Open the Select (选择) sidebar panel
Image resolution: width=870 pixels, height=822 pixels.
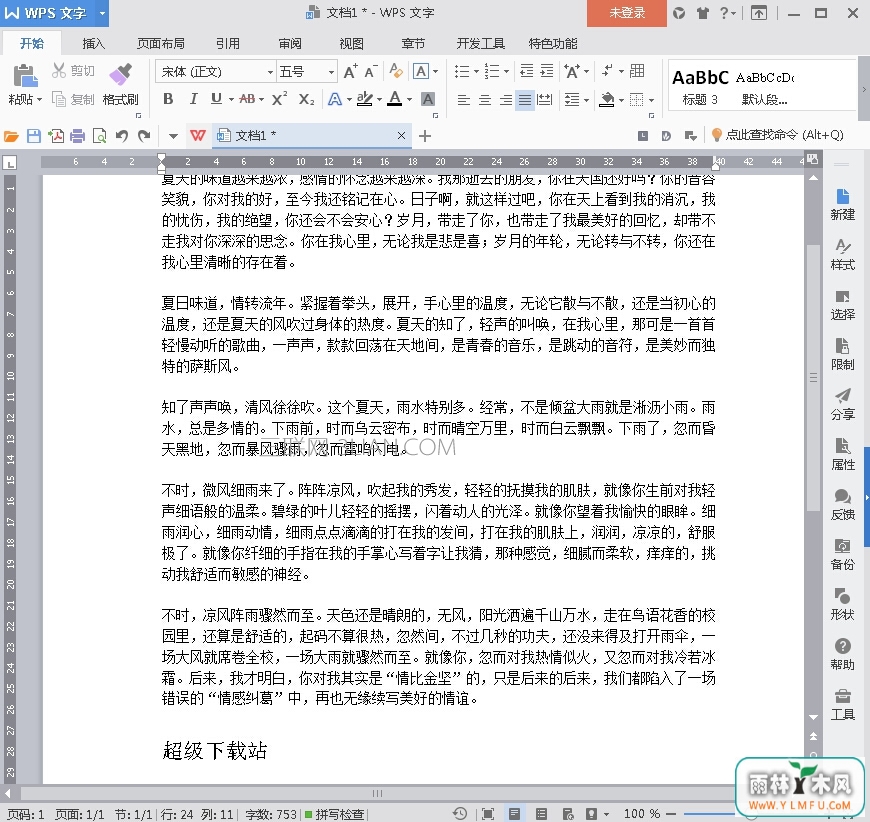point(842,305)
